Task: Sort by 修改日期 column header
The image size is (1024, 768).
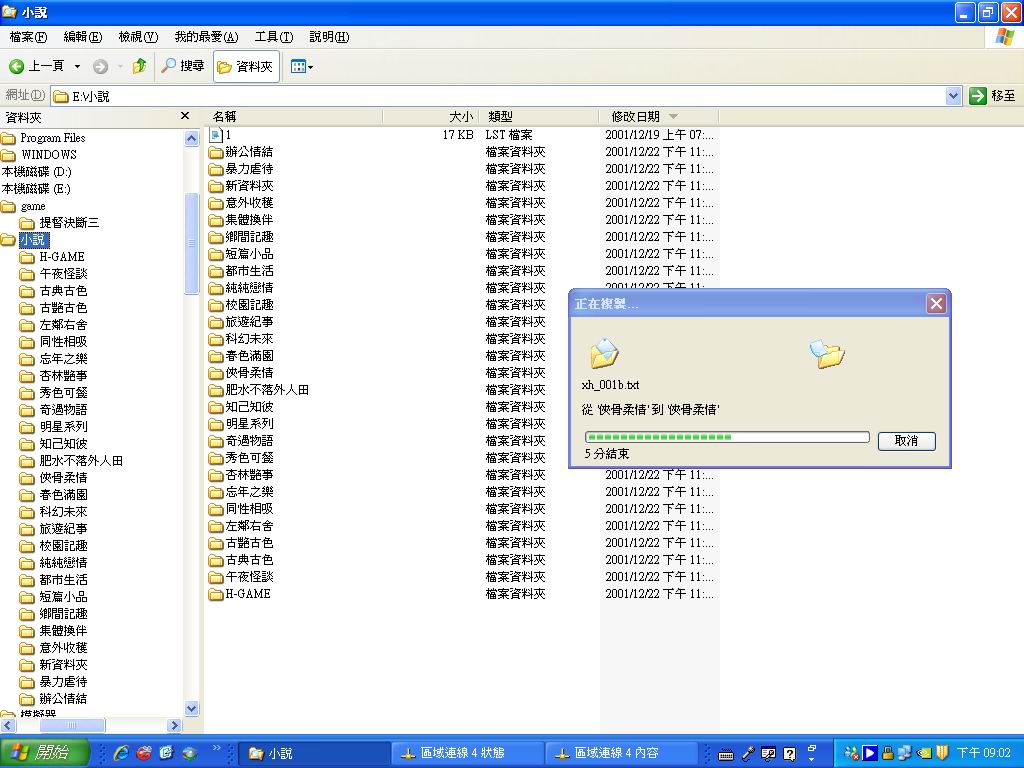Action: click(636, 117)
